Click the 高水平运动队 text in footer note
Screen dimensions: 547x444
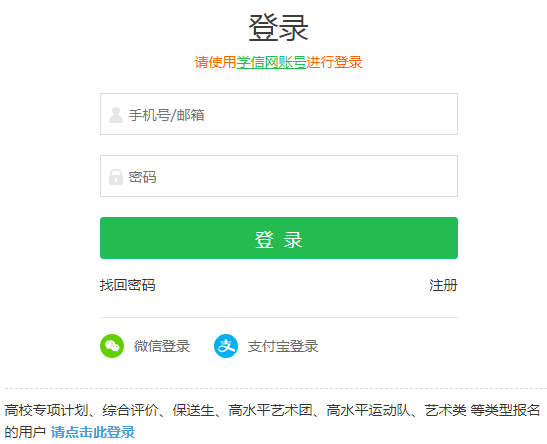(368, 410)
